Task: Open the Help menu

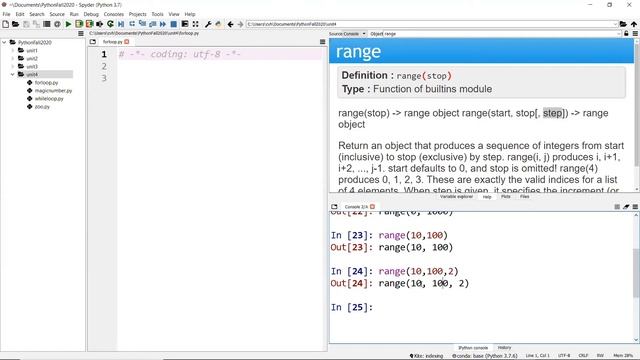Action: pos(190,14)
